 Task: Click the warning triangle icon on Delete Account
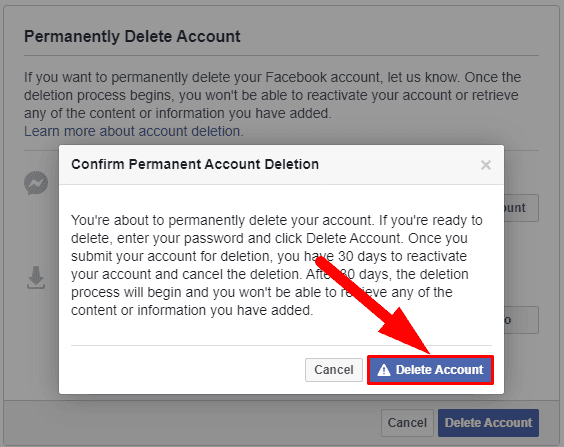[383, 370]
